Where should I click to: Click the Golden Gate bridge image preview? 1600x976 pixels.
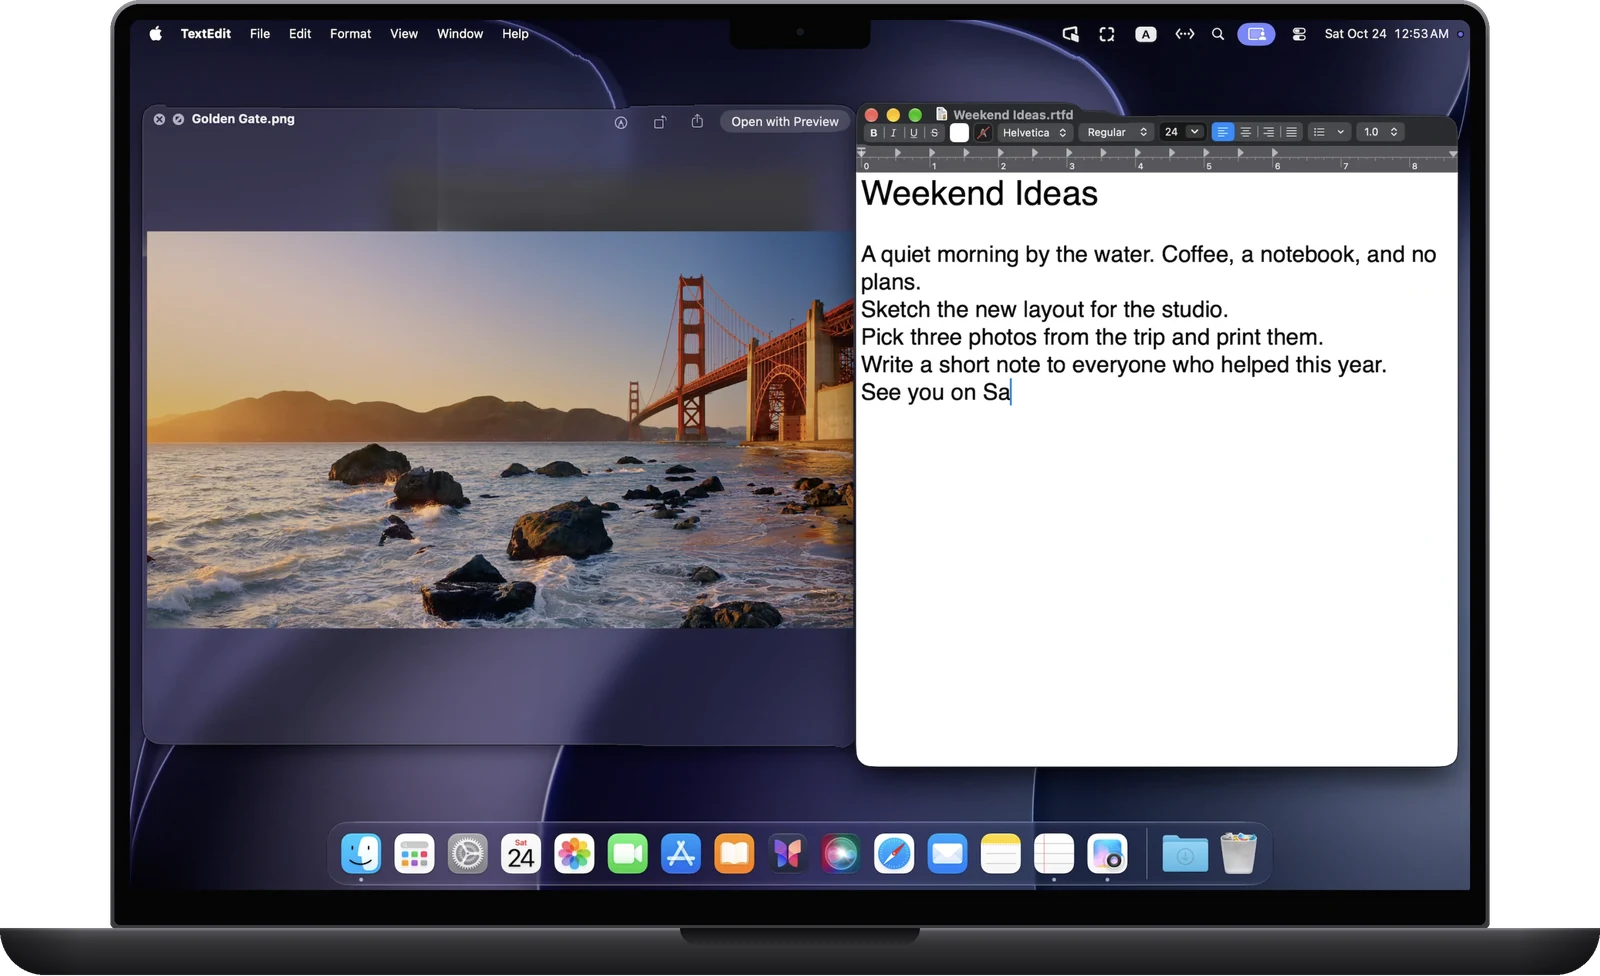(500, 430)
